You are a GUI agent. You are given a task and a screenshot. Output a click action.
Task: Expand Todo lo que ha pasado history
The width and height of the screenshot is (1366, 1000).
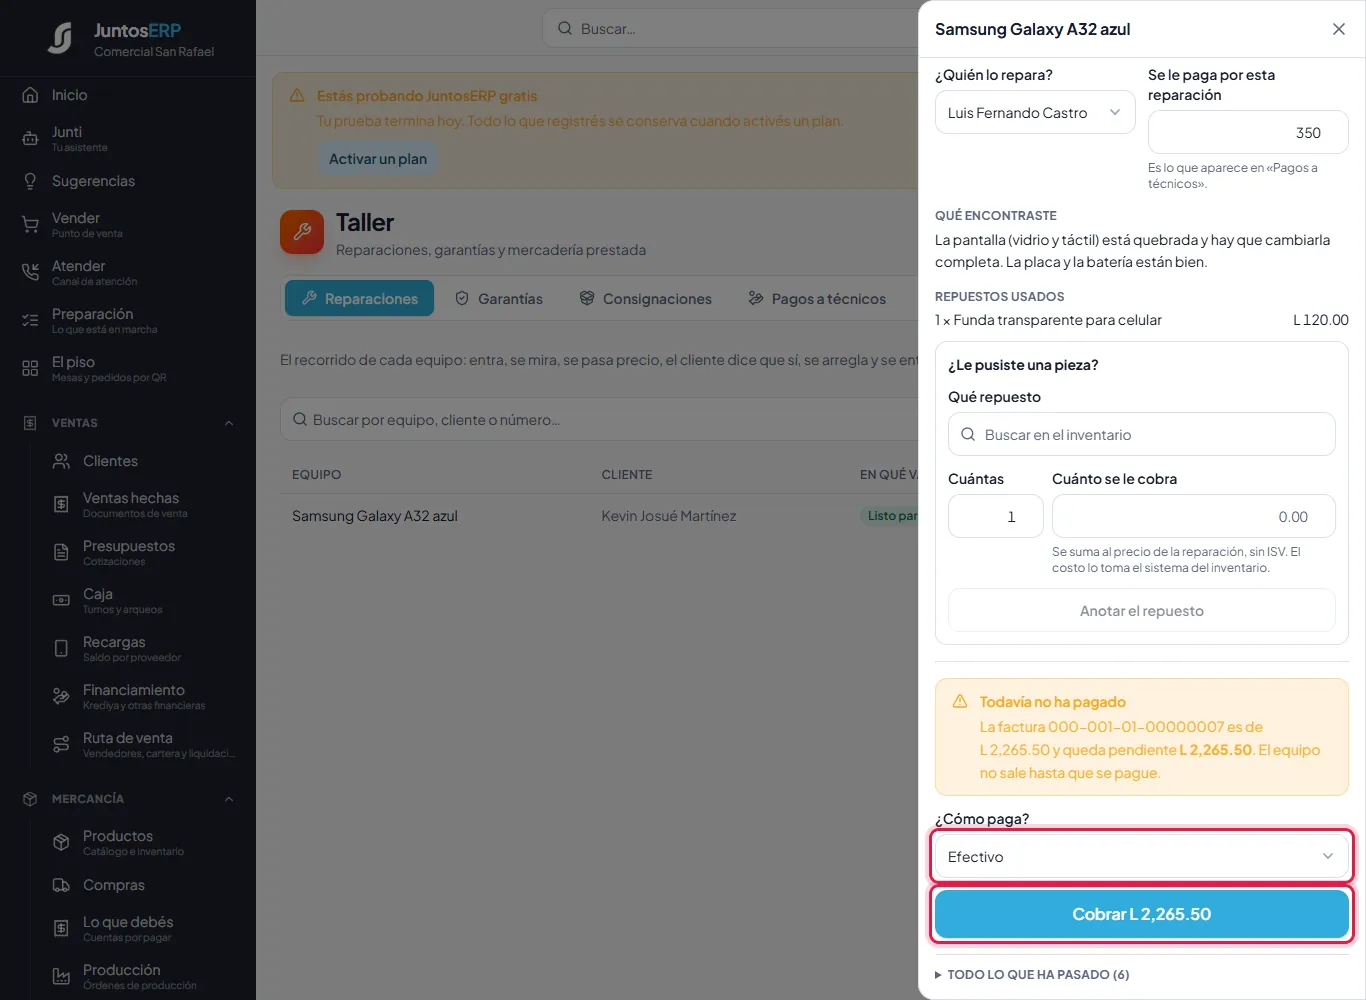(1032, 974)
